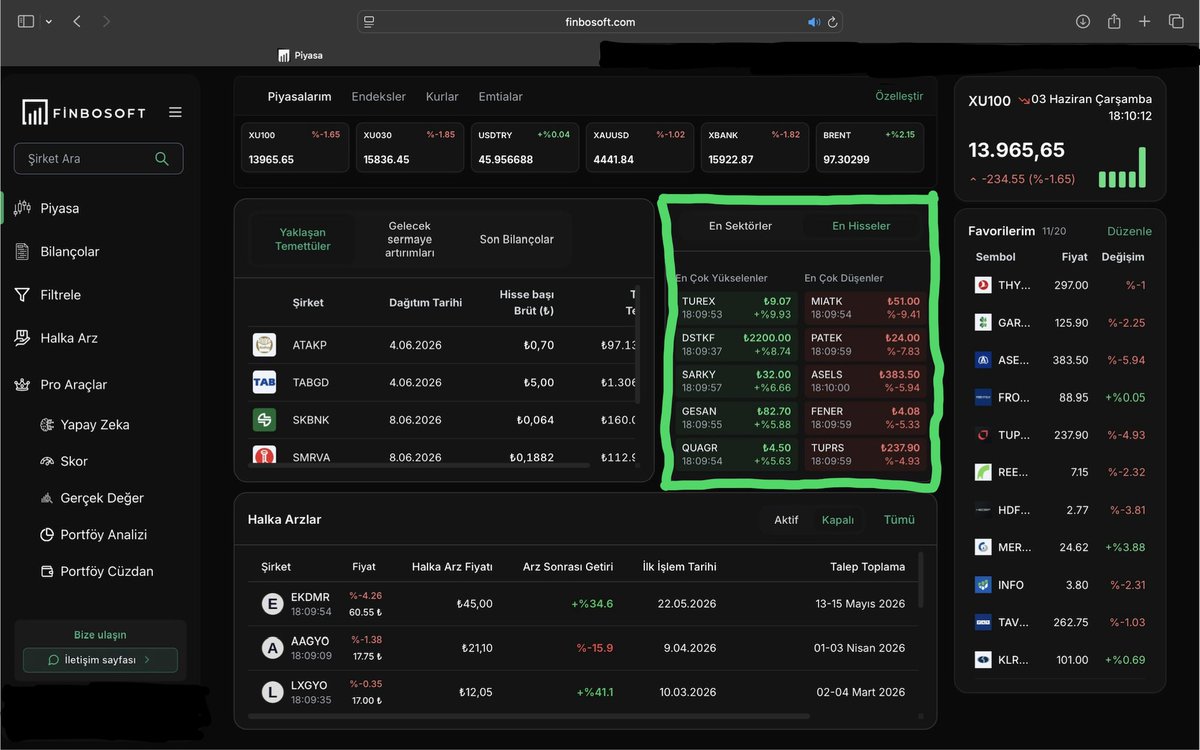Click the EKDMR letter avatar
This screenshot has height=750, width=1200.
(x=272, y=604)
